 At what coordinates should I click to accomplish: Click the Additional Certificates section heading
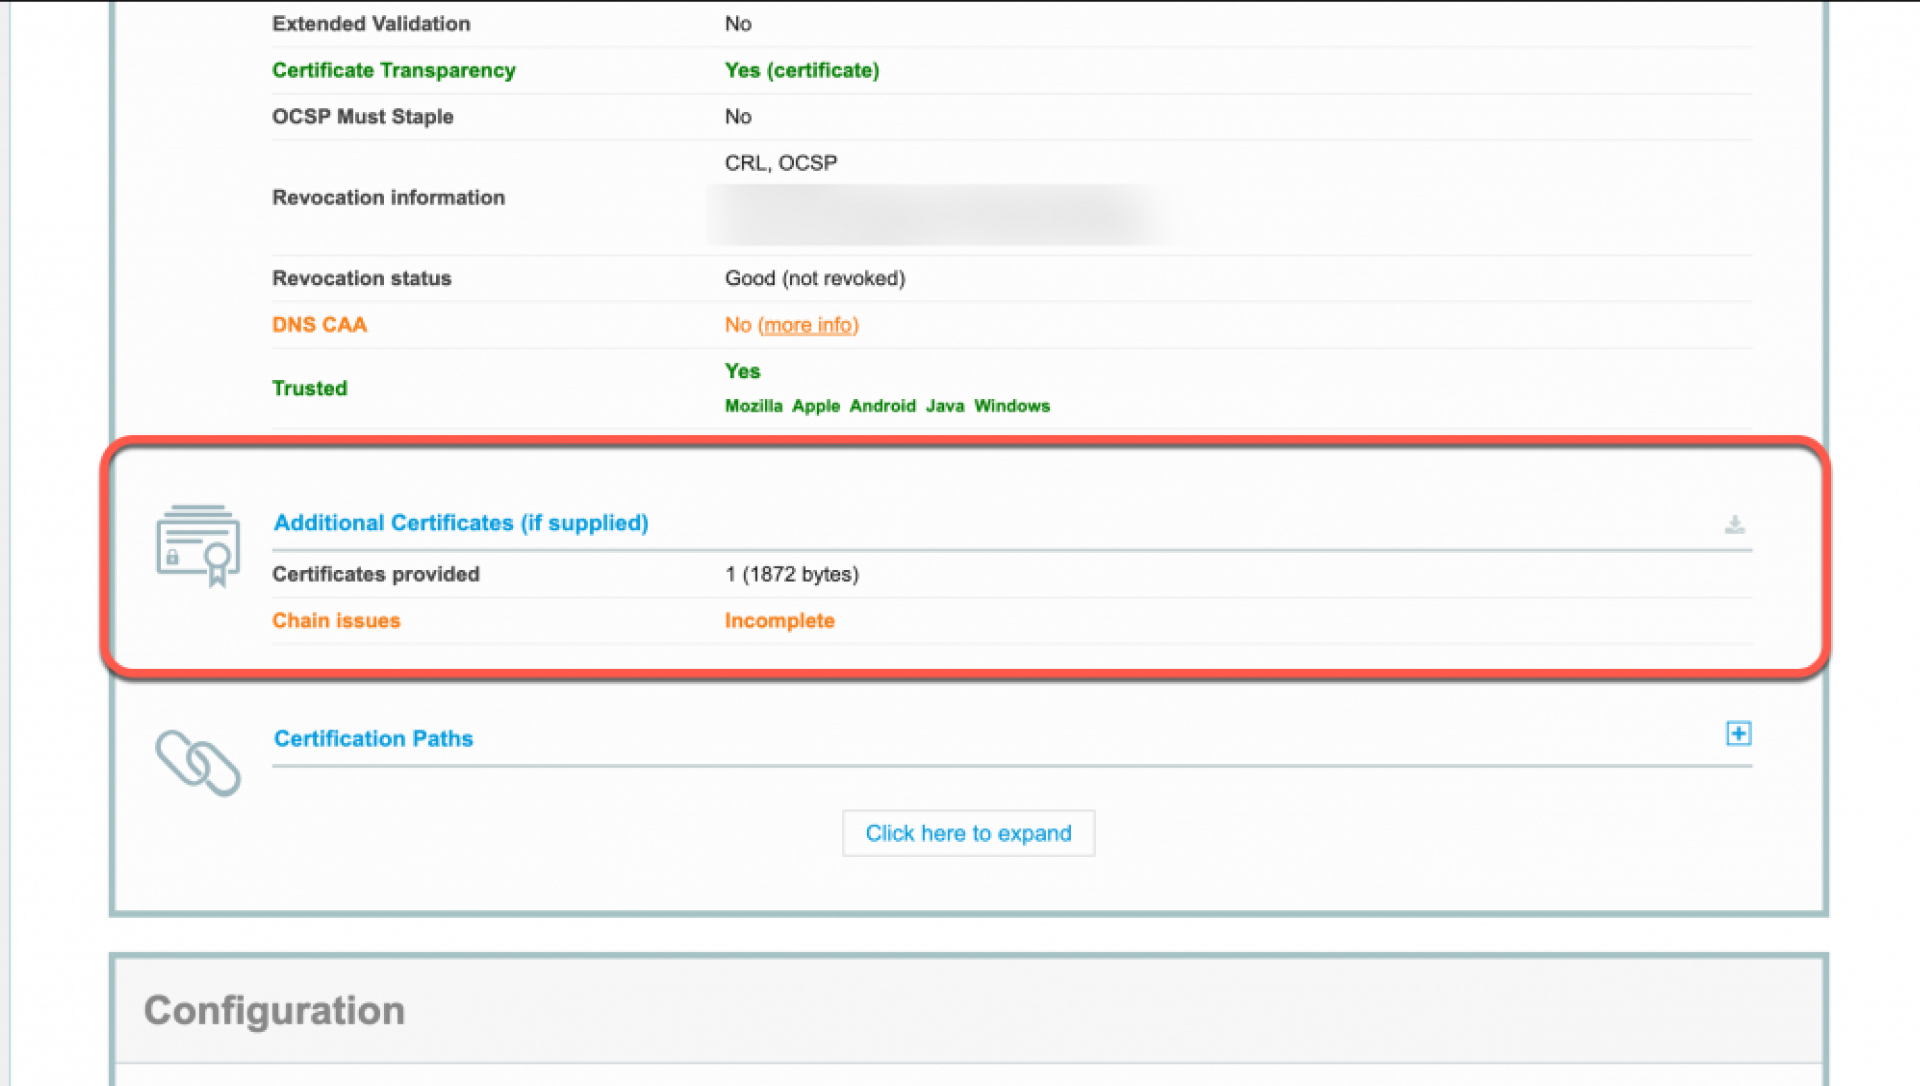coord(461,523)
